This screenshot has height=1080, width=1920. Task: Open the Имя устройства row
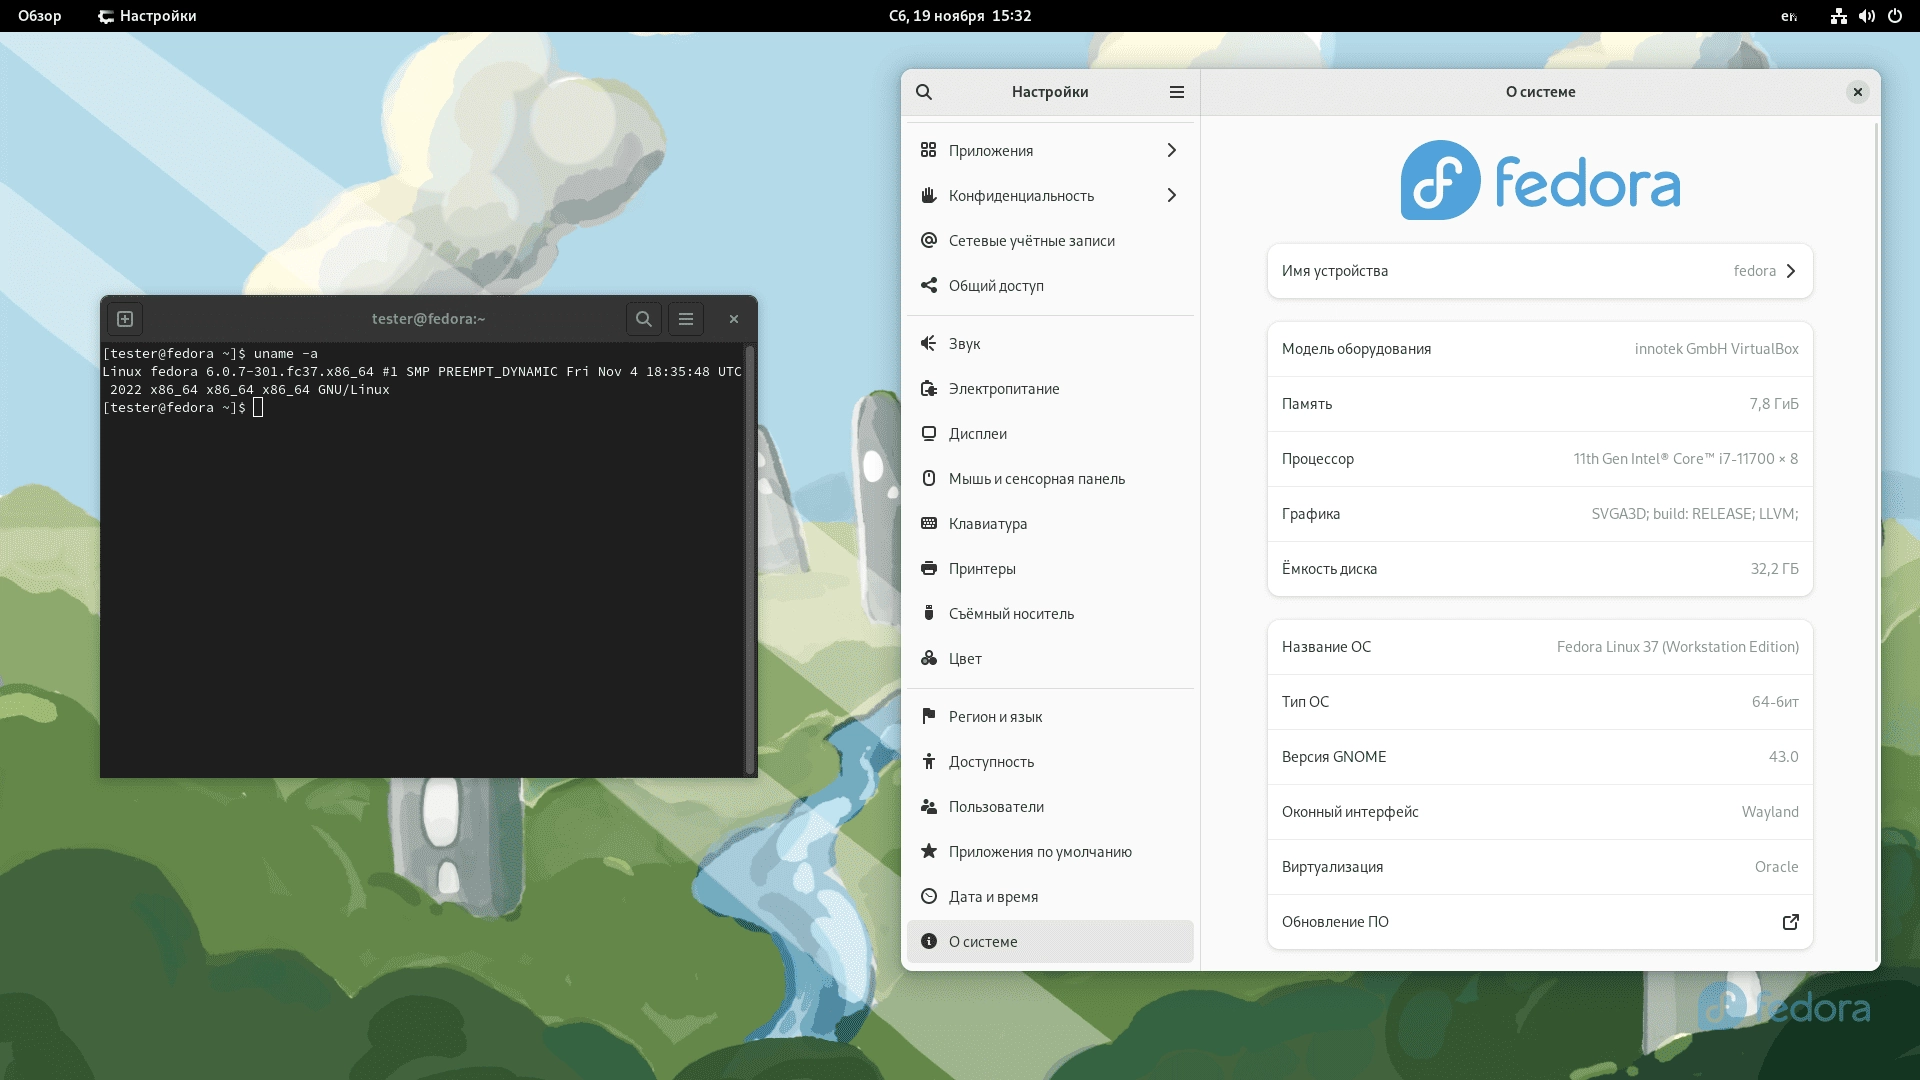[x=1540, y=271]
